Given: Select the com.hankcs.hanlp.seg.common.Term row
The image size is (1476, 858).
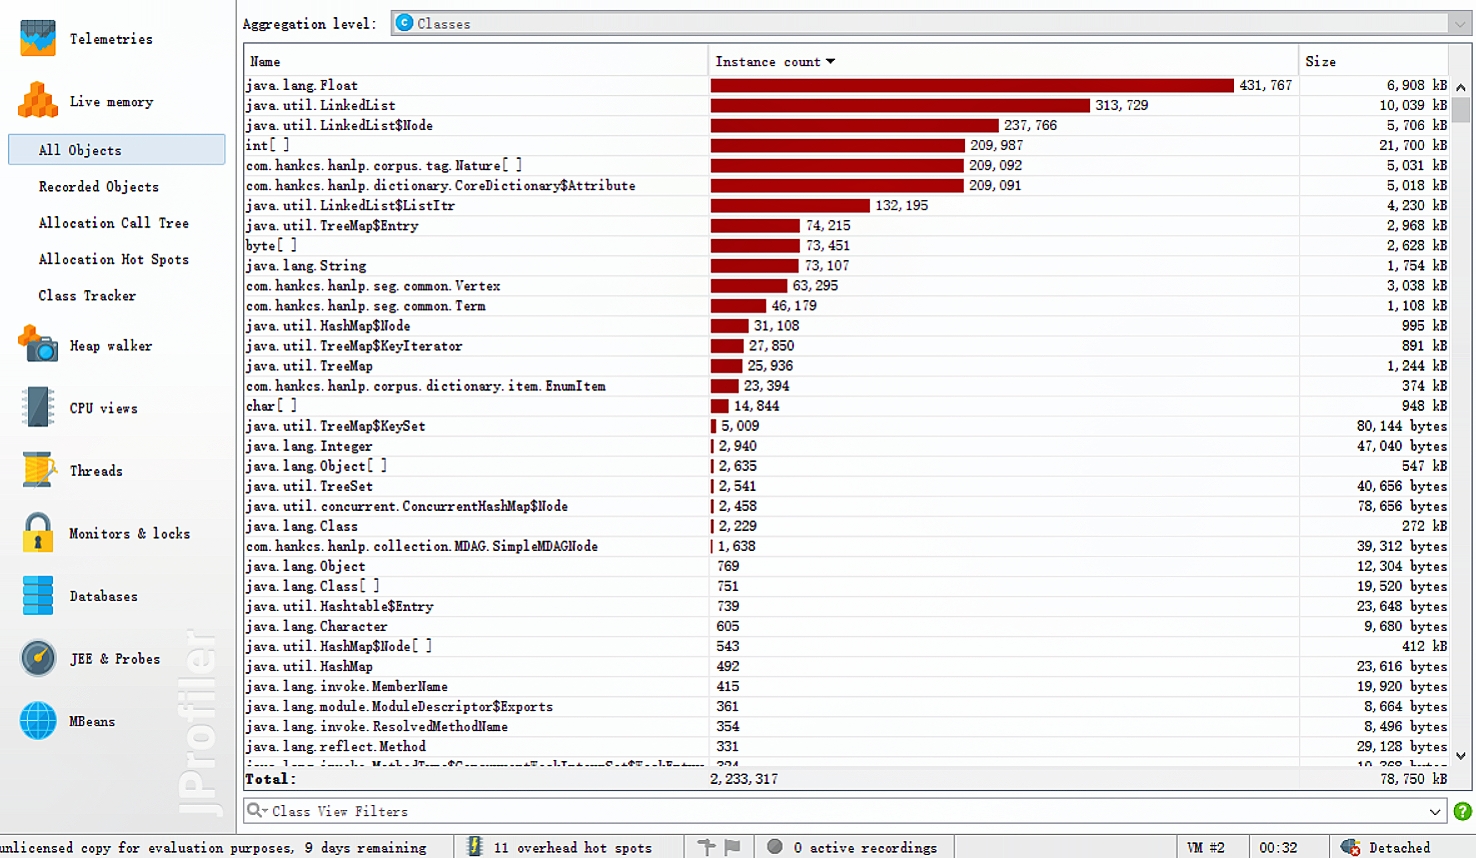Looking at the screenshot, I should click(x=847, y=306).
